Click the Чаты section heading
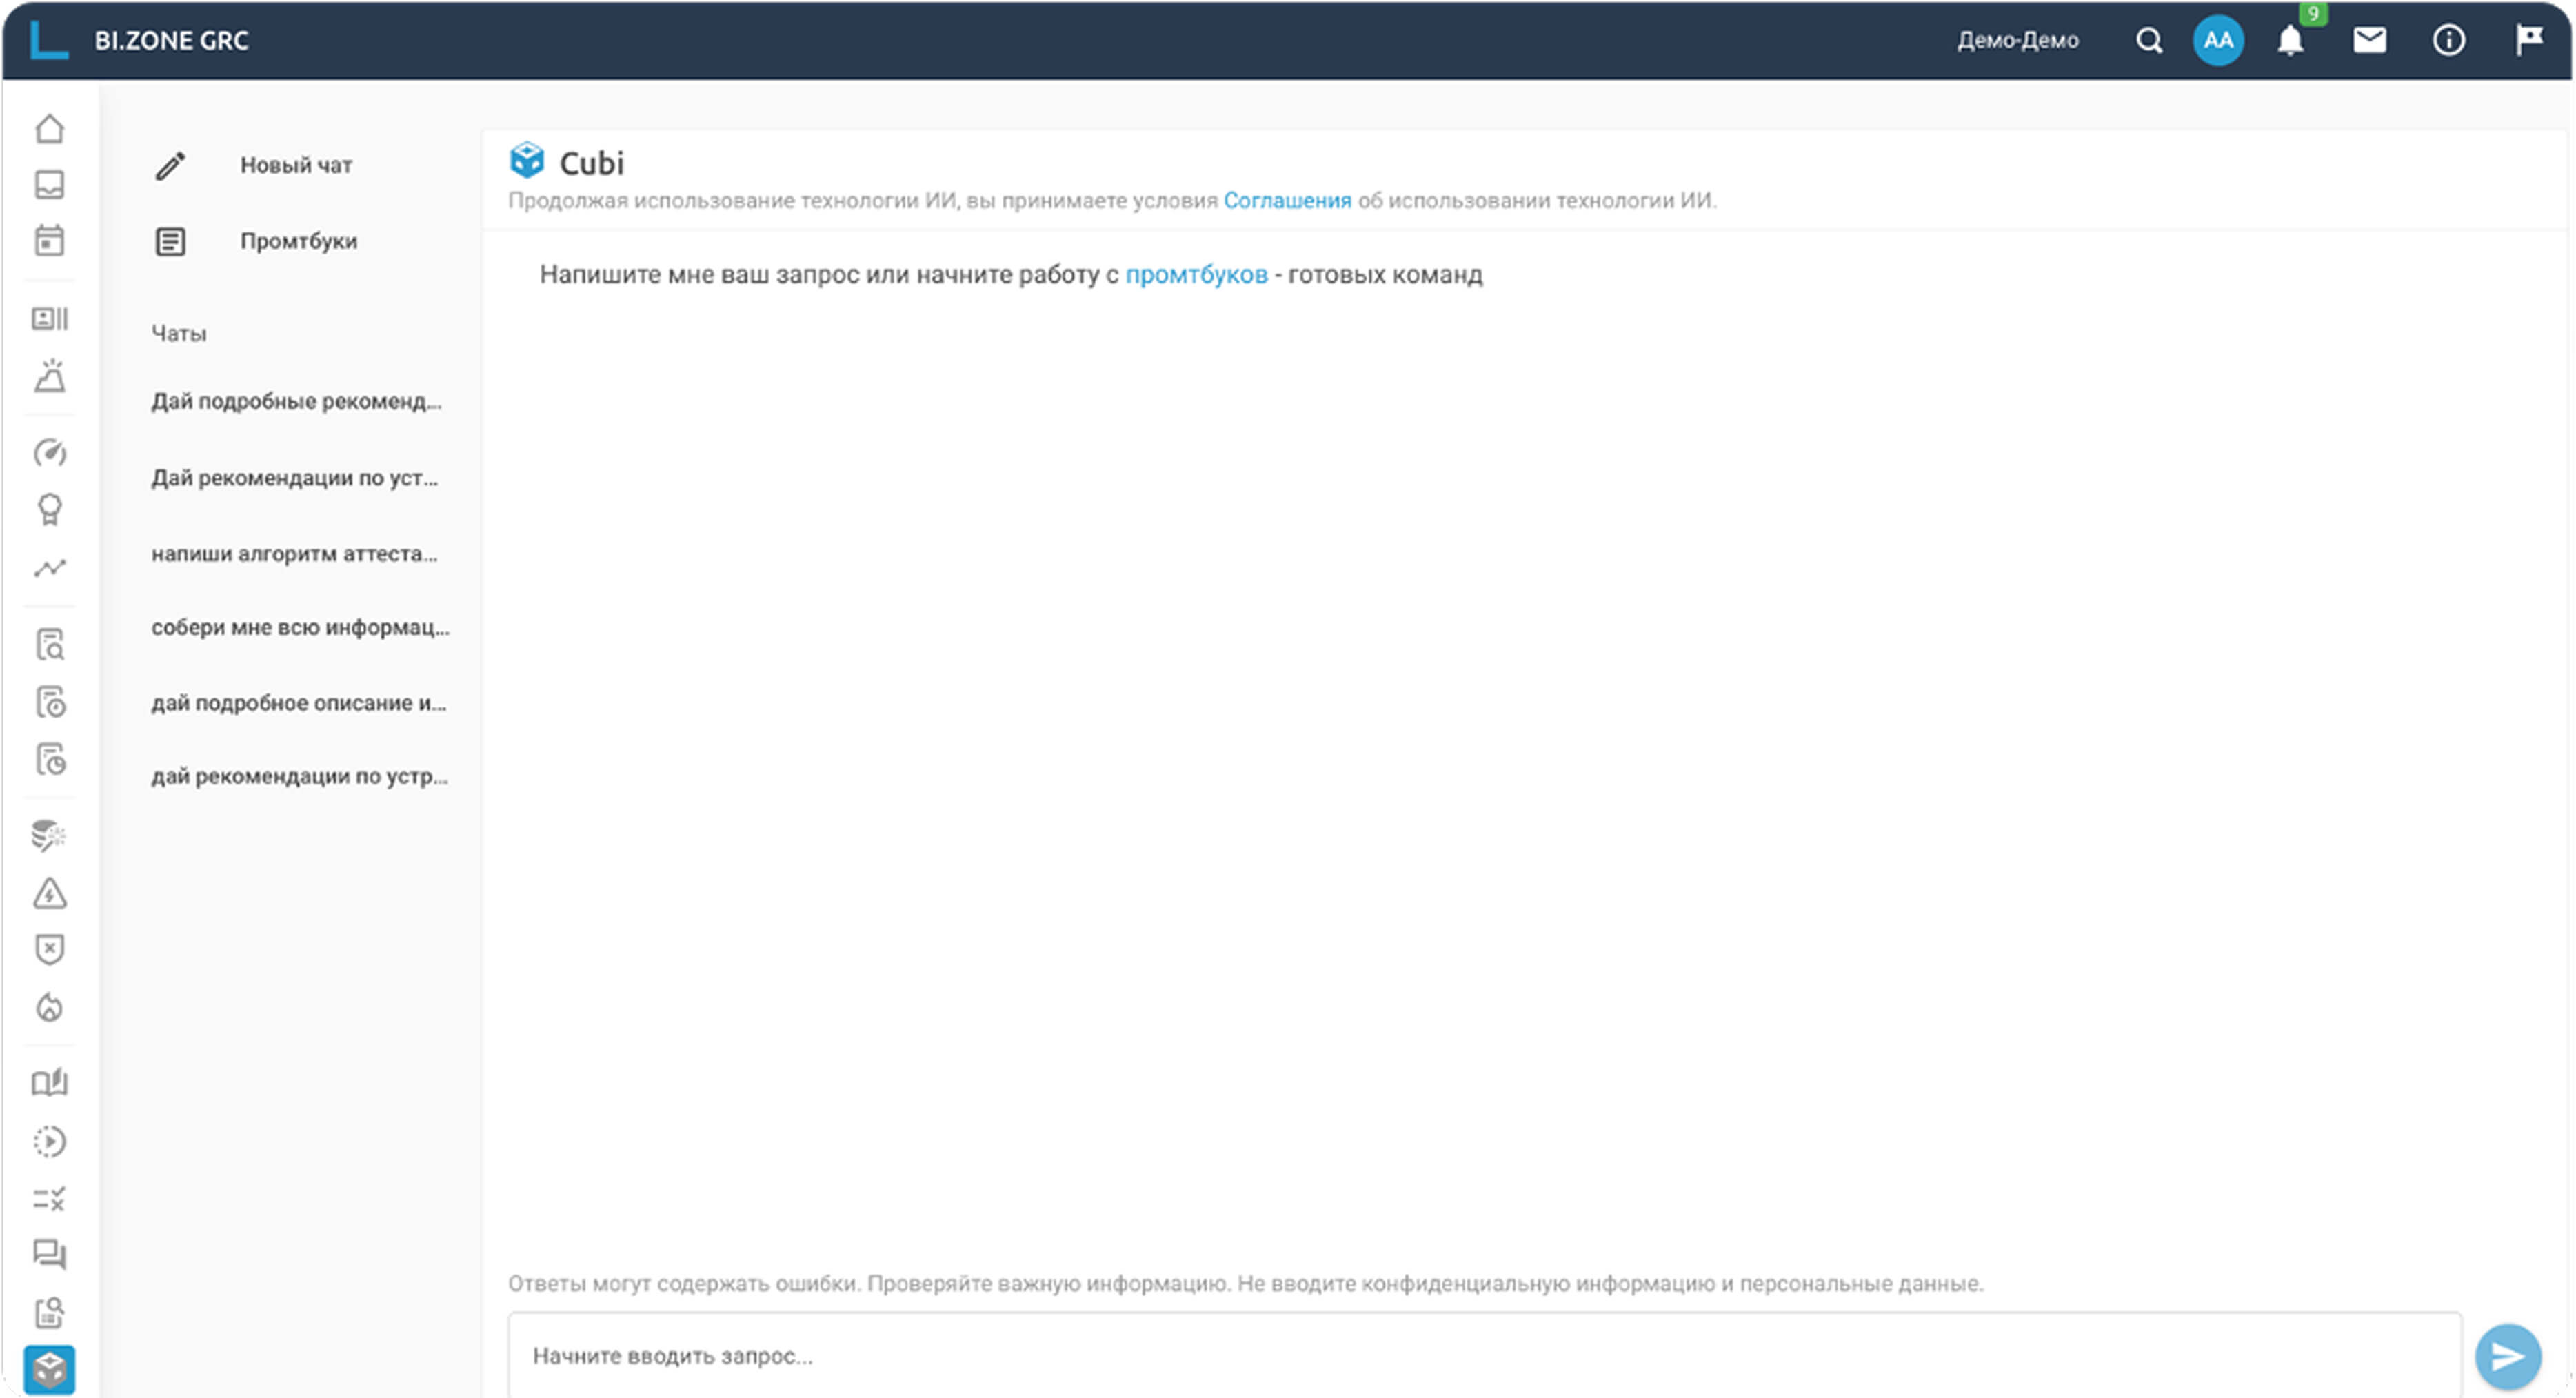Screen dimensions: 2576x1398 (179, 334)
